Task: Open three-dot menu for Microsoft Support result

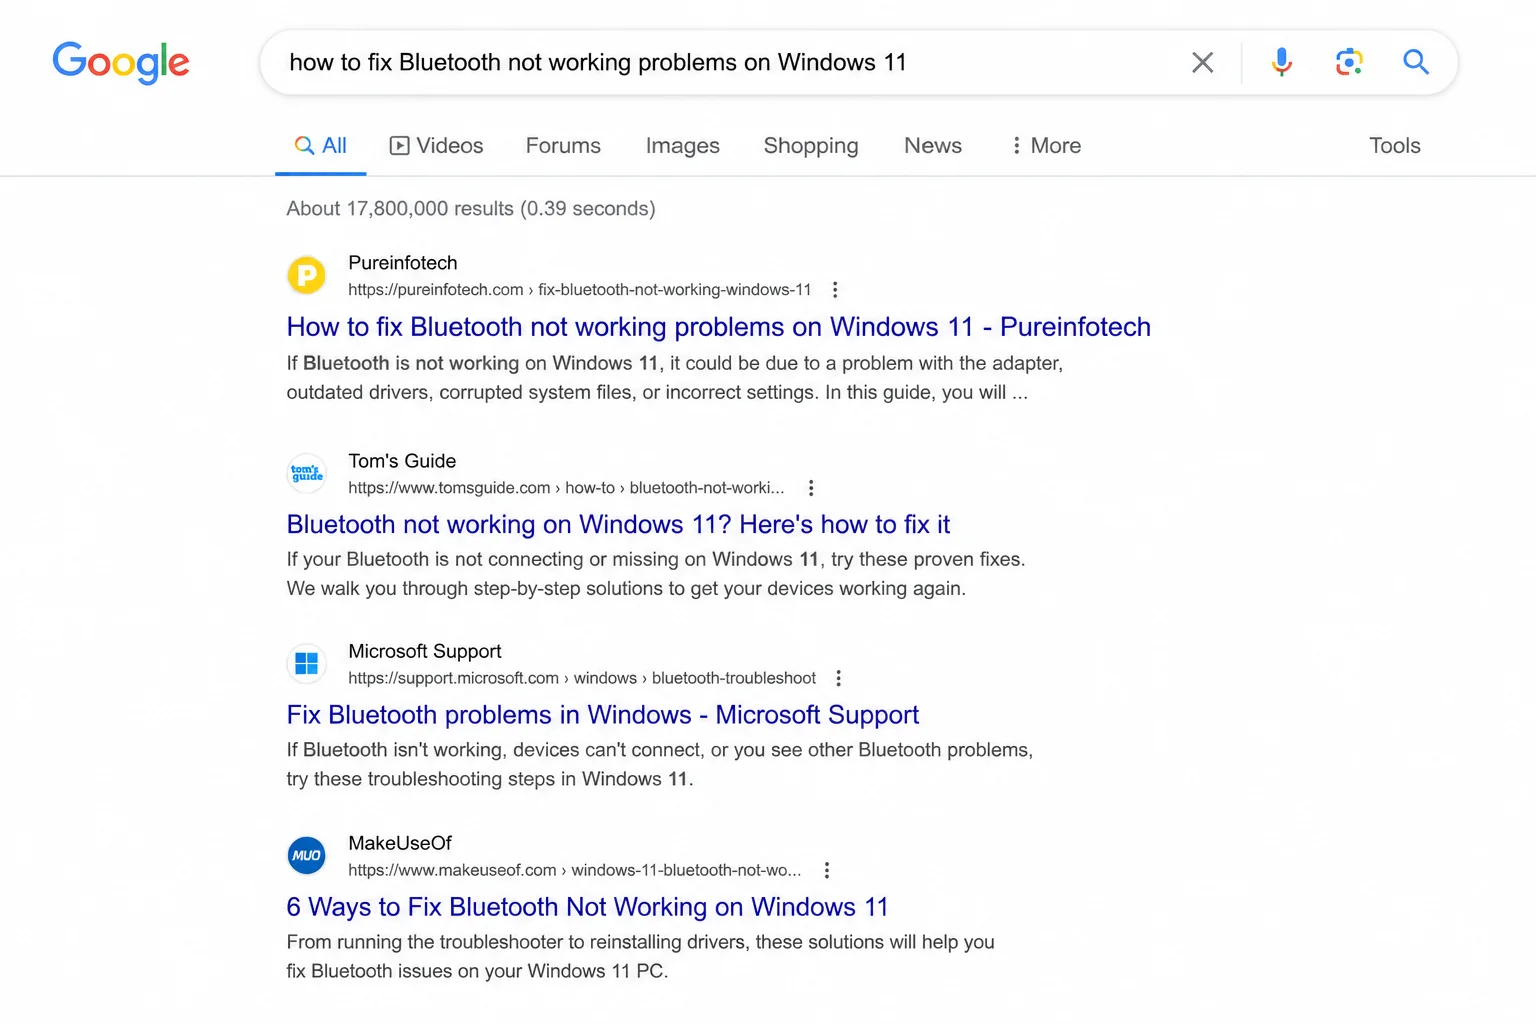Action: coord(838,678)
